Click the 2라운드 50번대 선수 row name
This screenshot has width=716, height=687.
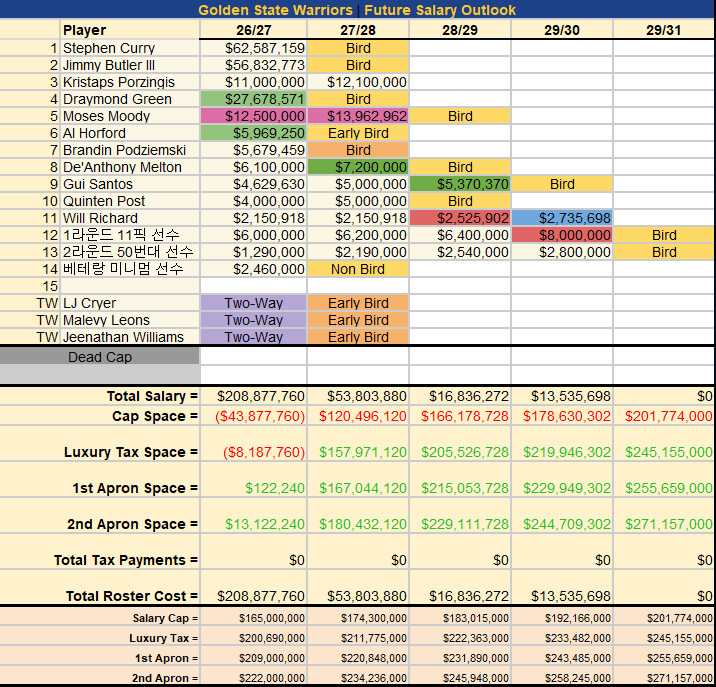click(x=130, y=252)
